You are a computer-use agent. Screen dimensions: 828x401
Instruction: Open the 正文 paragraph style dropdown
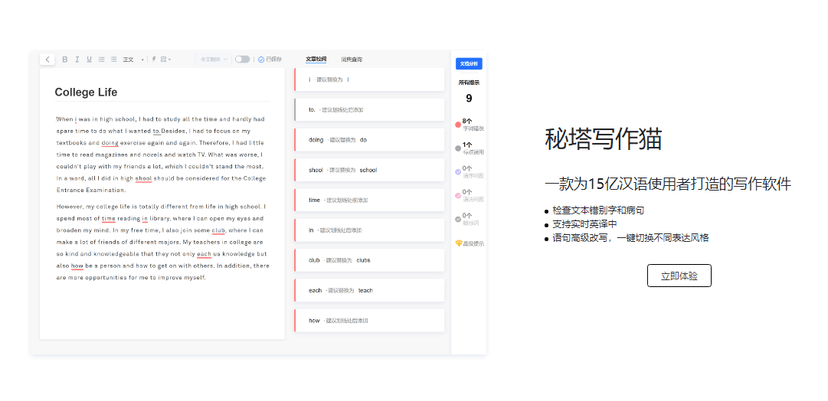[x=134, y=59]
